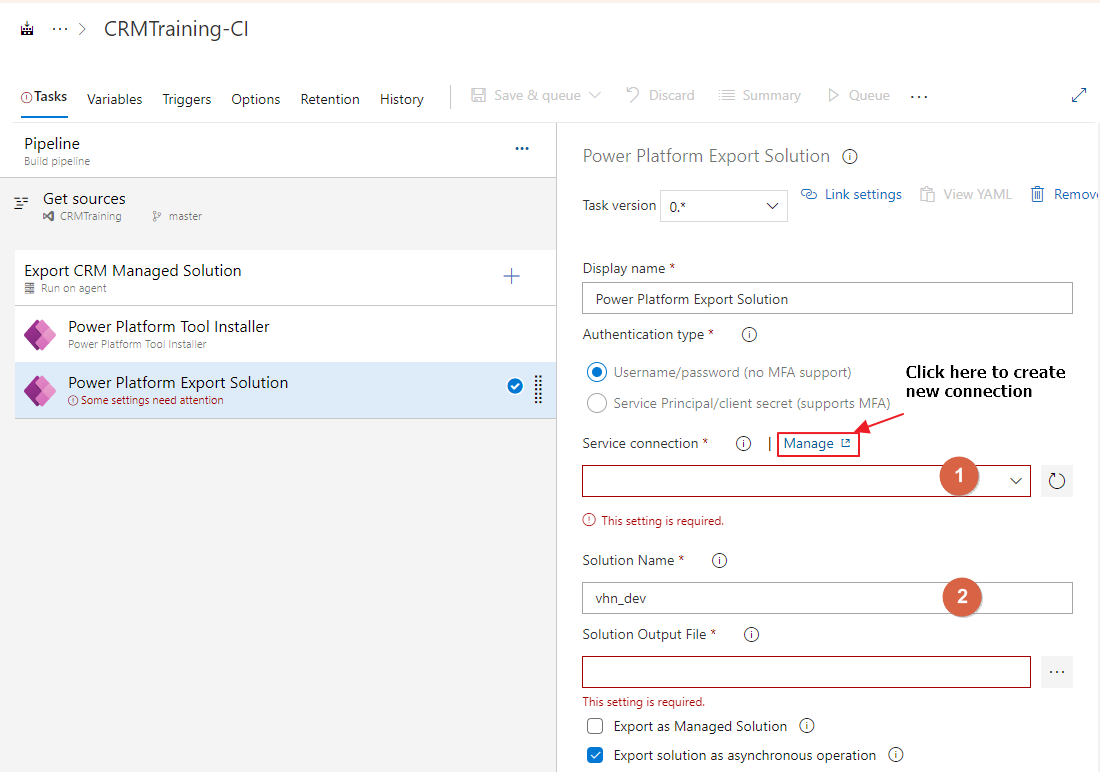Open Pipeline more options ellipsis
Image resolution: width=1100 pixels, height=772 pixels.
(x=522, y=149)
